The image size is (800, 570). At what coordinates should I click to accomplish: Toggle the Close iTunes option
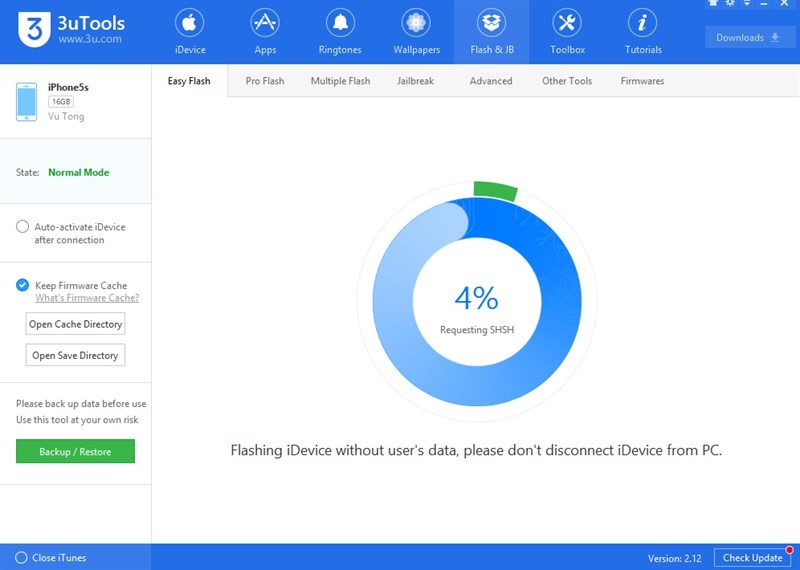click(x=21, y=557)
